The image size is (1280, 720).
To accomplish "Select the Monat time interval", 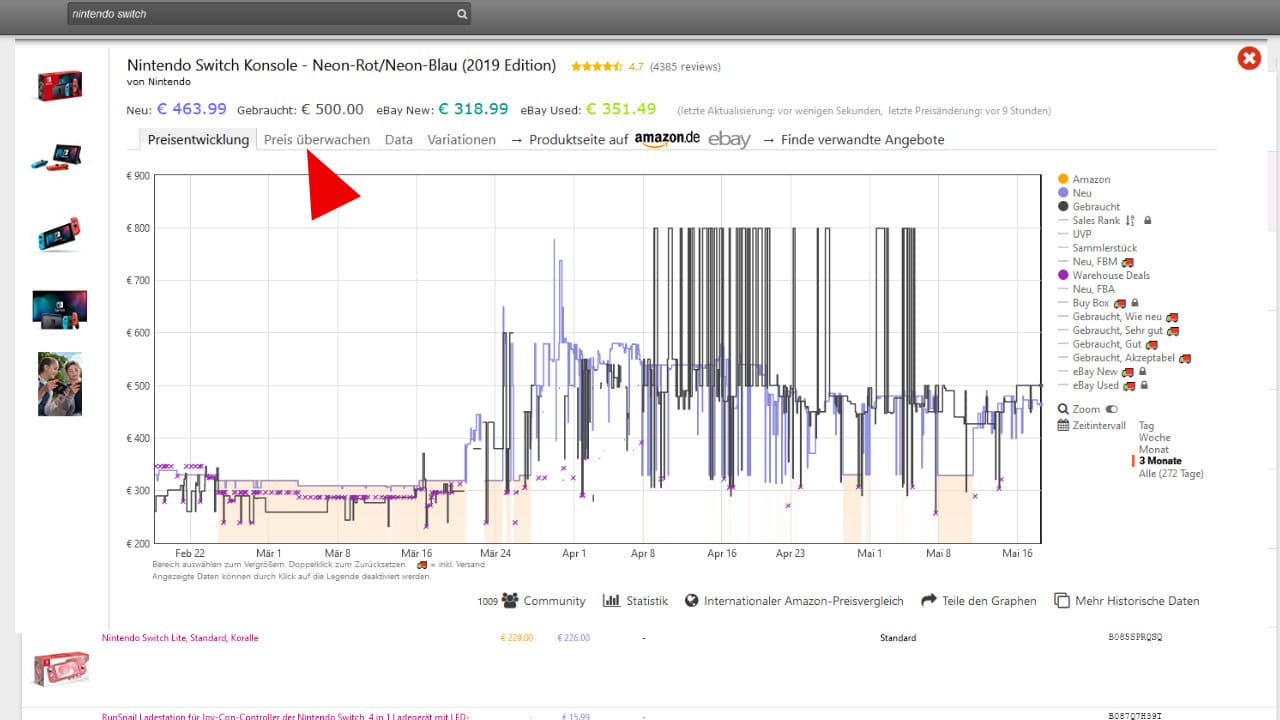I will pos(1154,449).
